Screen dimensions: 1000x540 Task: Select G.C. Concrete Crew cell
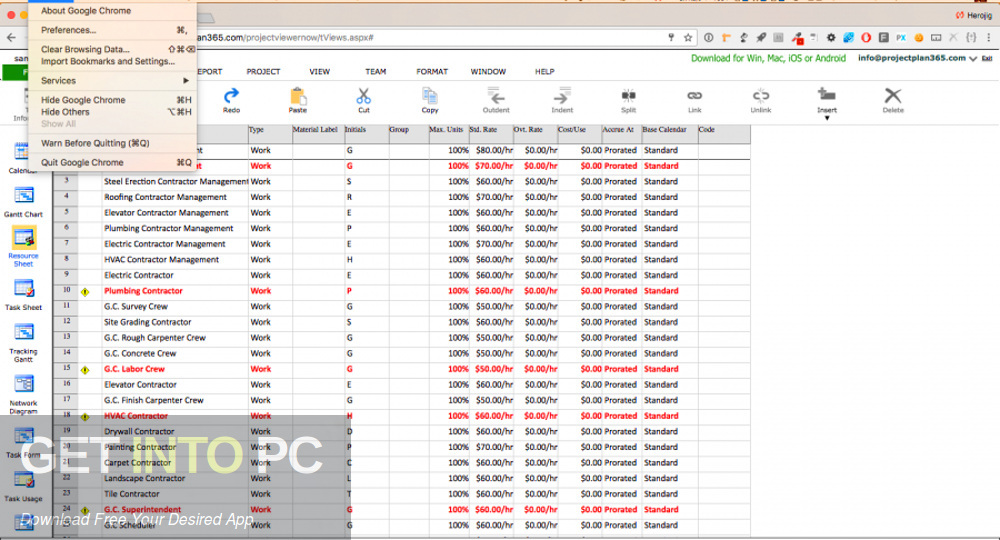[x=175, y=353]
